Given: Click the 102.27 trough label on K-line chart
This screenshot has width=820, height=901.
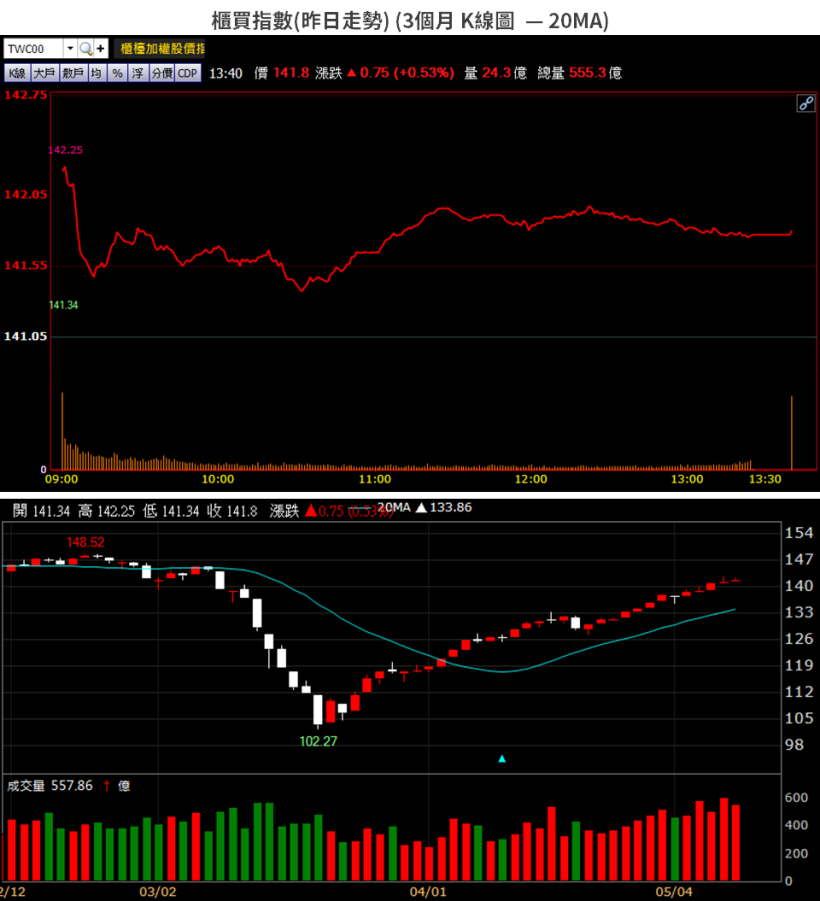Looking at the screenshot, I should coord(318,741).
